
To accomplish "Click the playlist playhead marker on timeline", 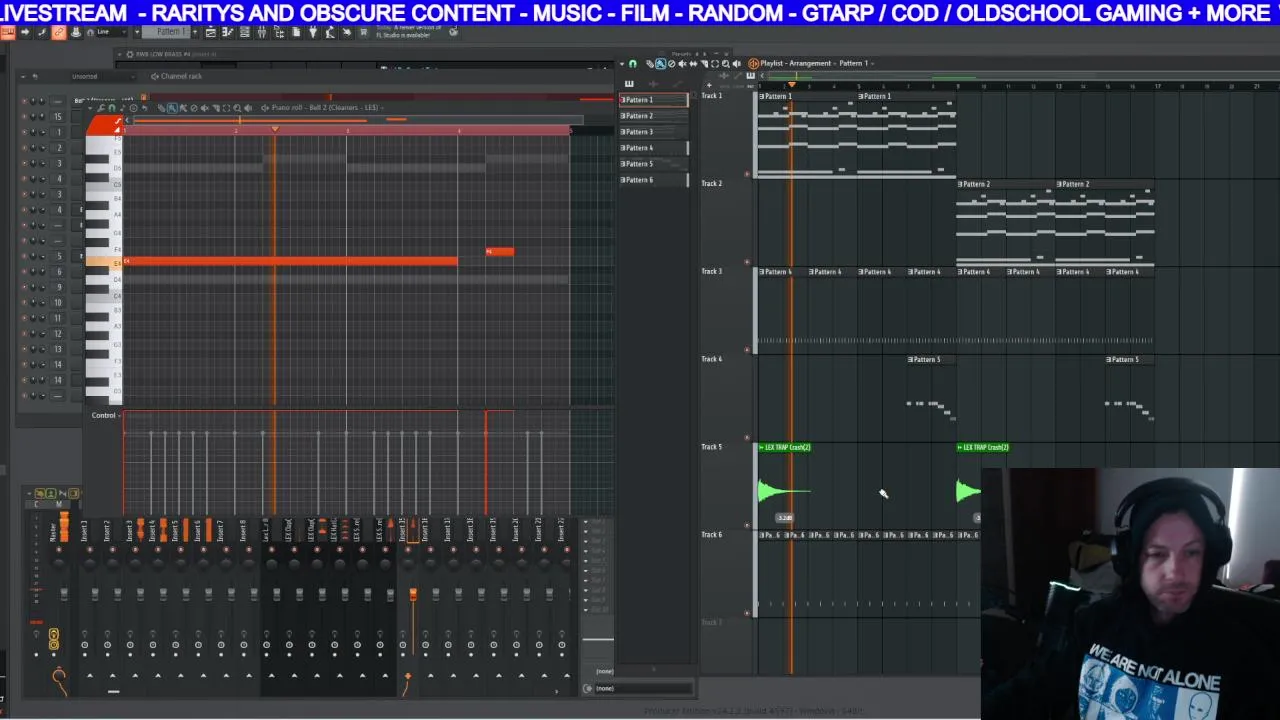I will click(792, 84).
